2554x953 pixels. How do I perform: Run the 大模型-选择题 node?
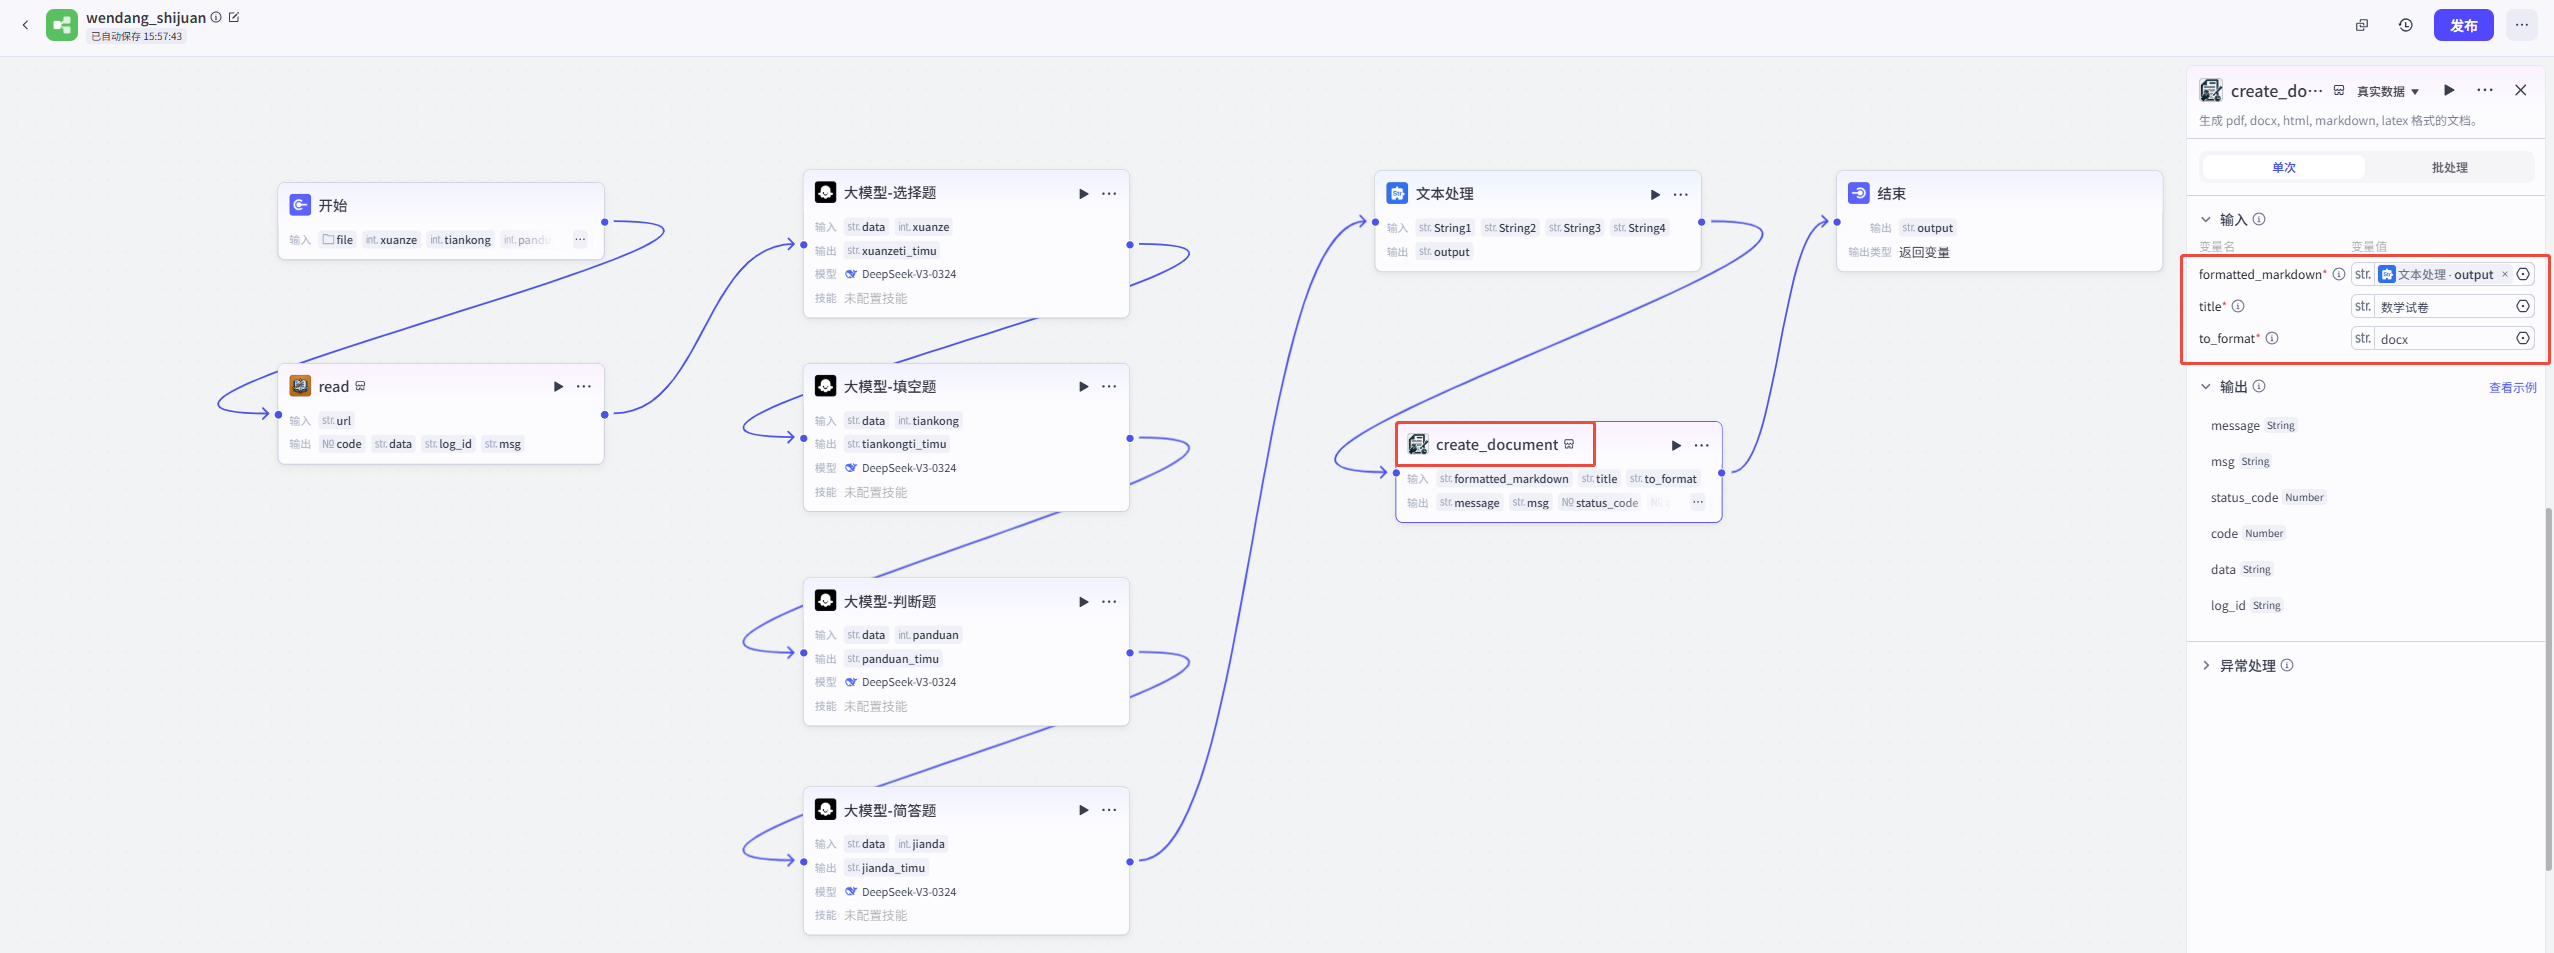(x=1083, y=193)
